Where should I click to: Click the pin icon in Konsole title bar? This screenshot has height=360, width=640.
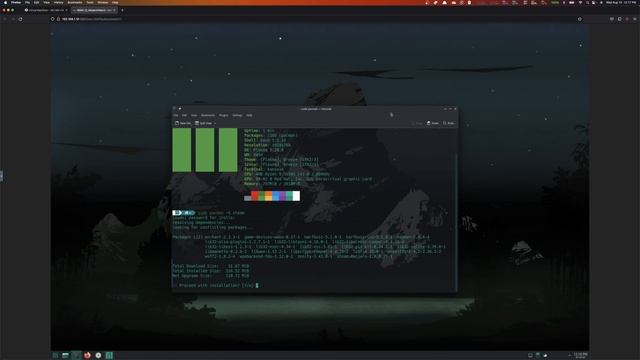click(180, 109)
